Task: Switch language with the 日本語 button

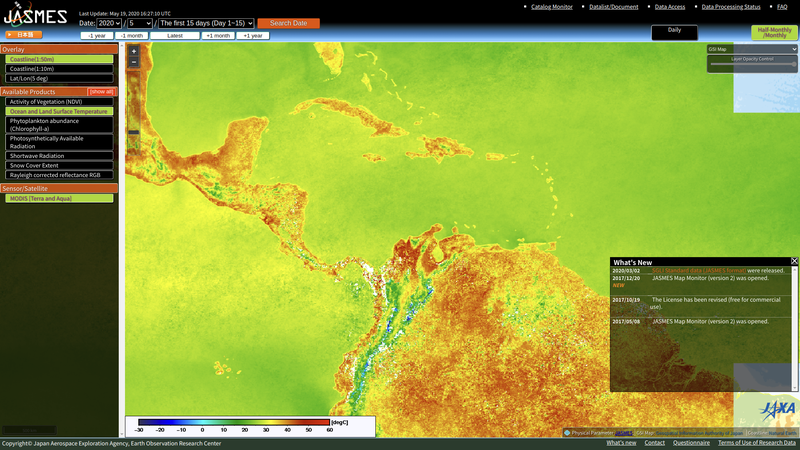Action: [24, 35]
